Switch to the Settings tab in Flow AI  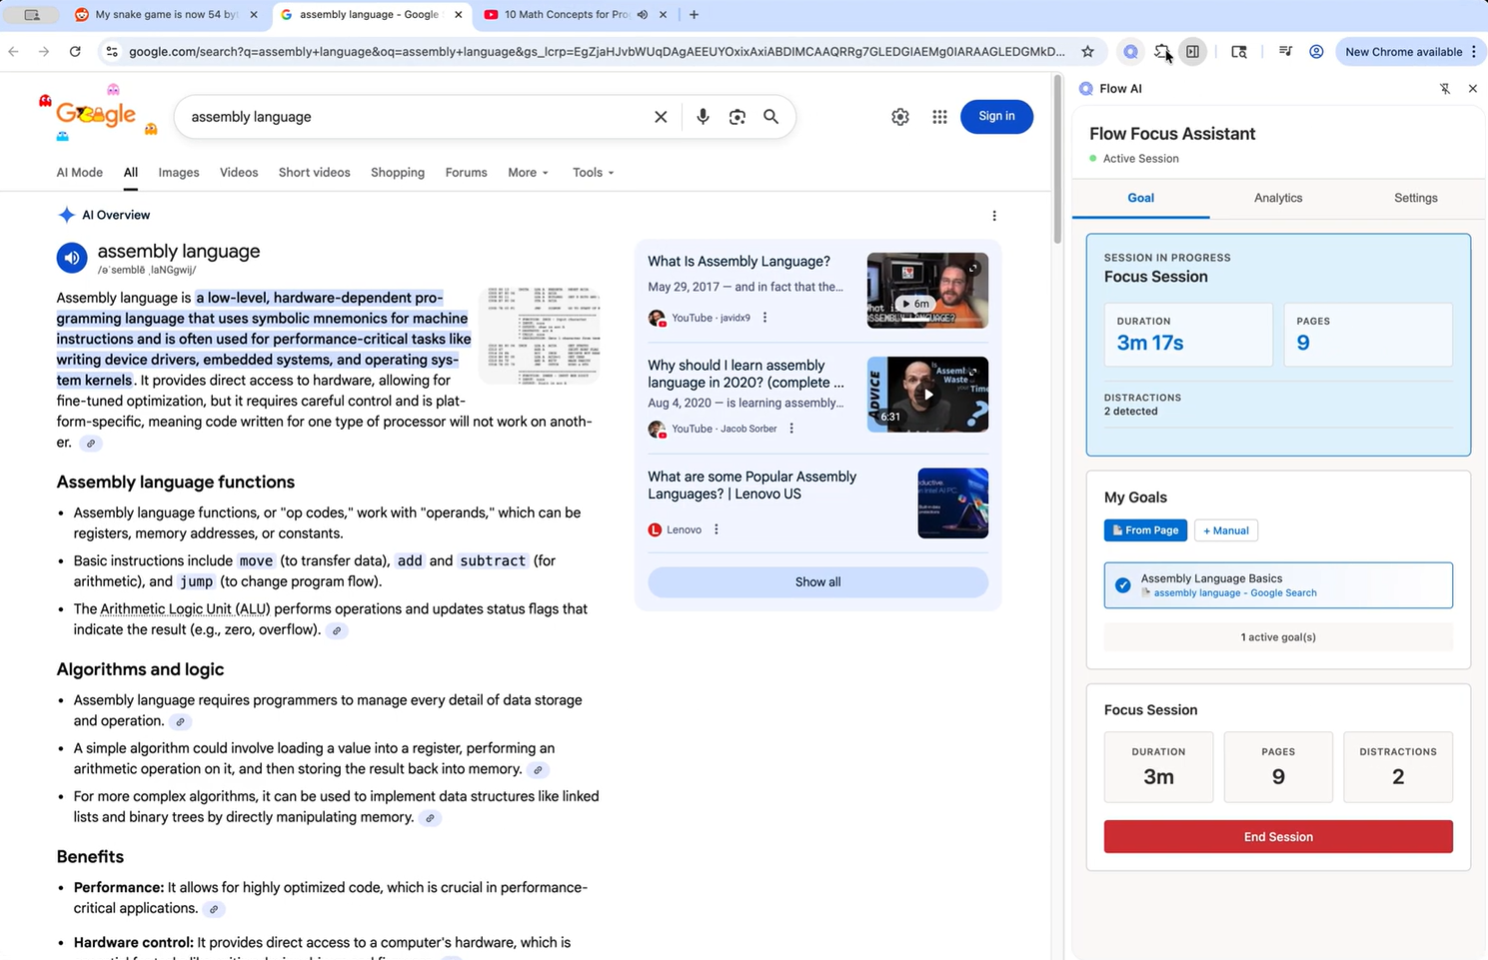click(x=1415, y=198)
